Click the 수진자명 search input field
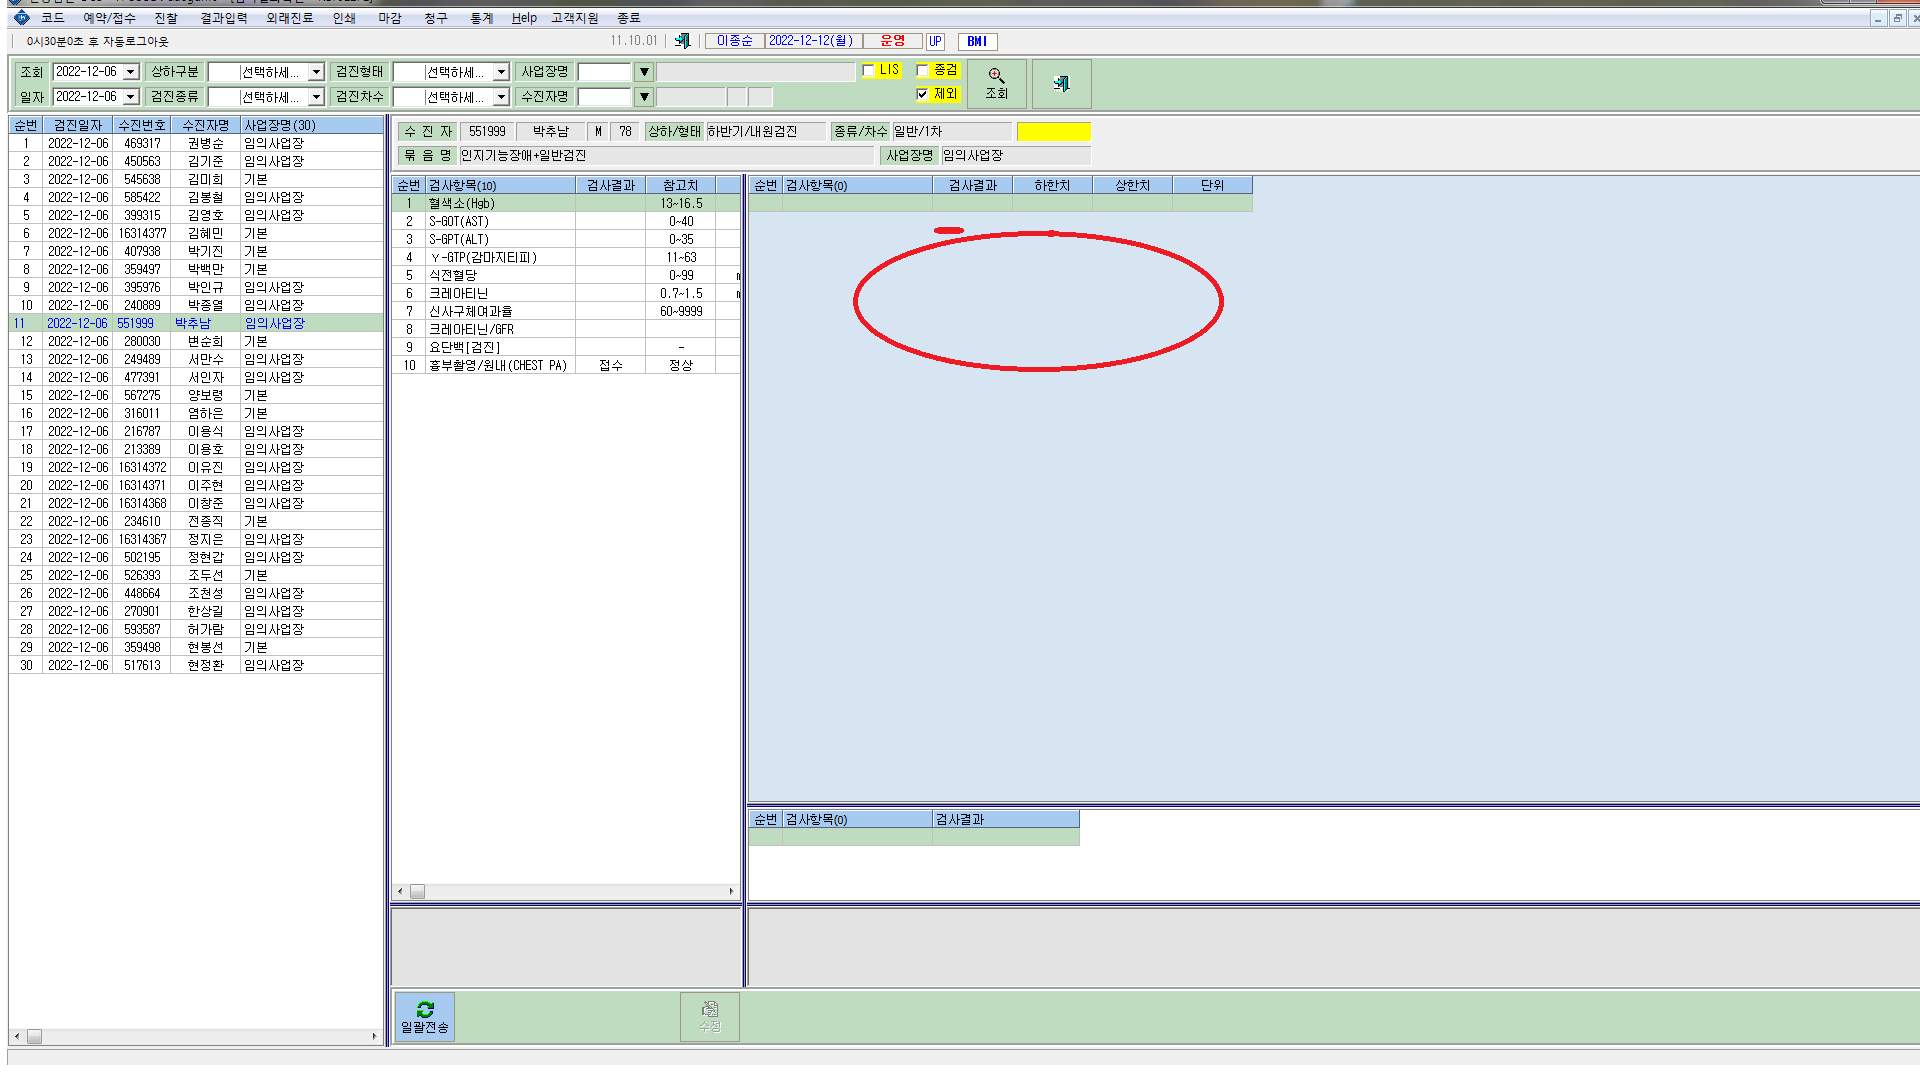 point(604,97)
